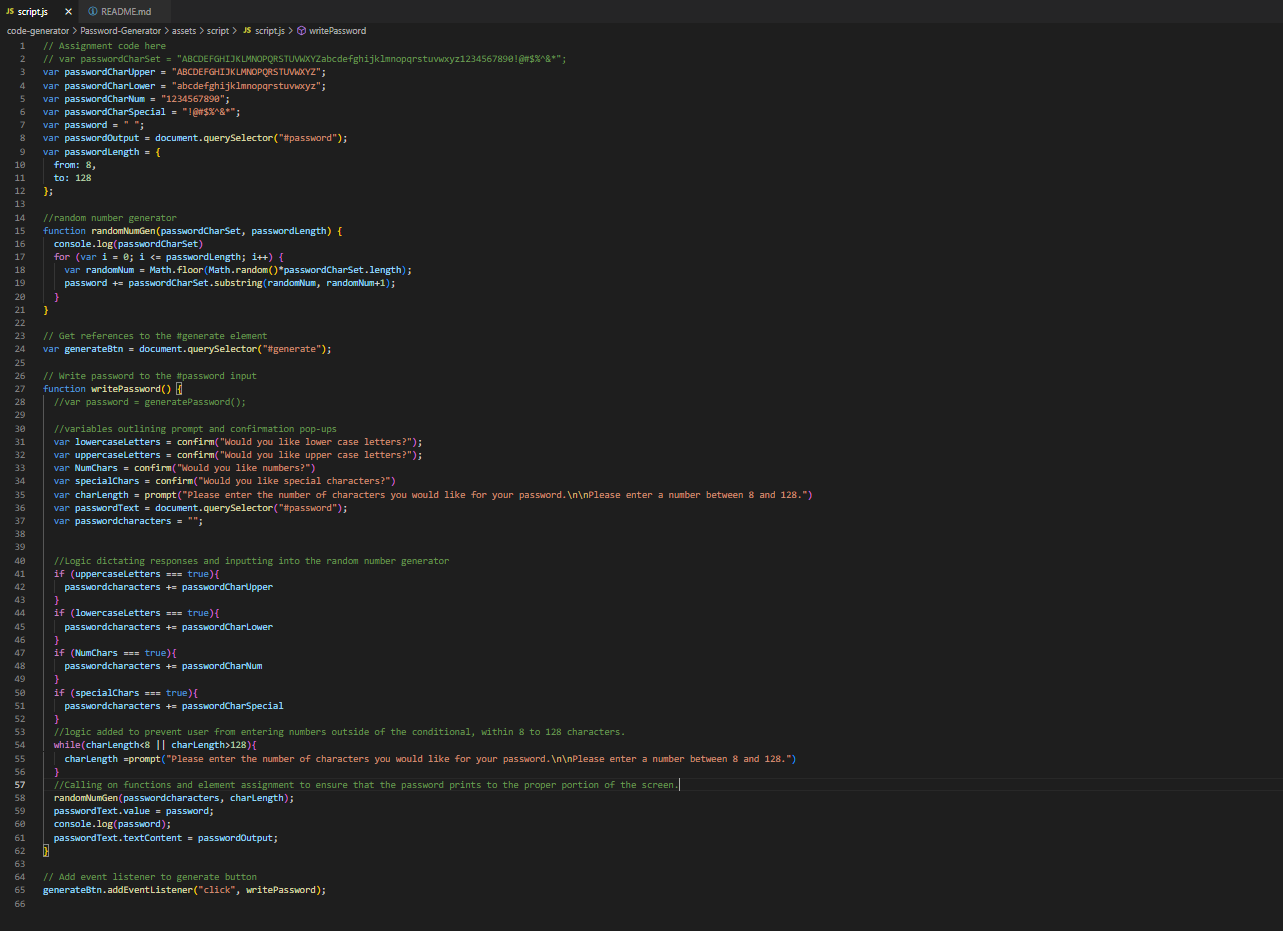The image size is (1283, 931).
Task: Close the script.js tab
Action: 67,11
